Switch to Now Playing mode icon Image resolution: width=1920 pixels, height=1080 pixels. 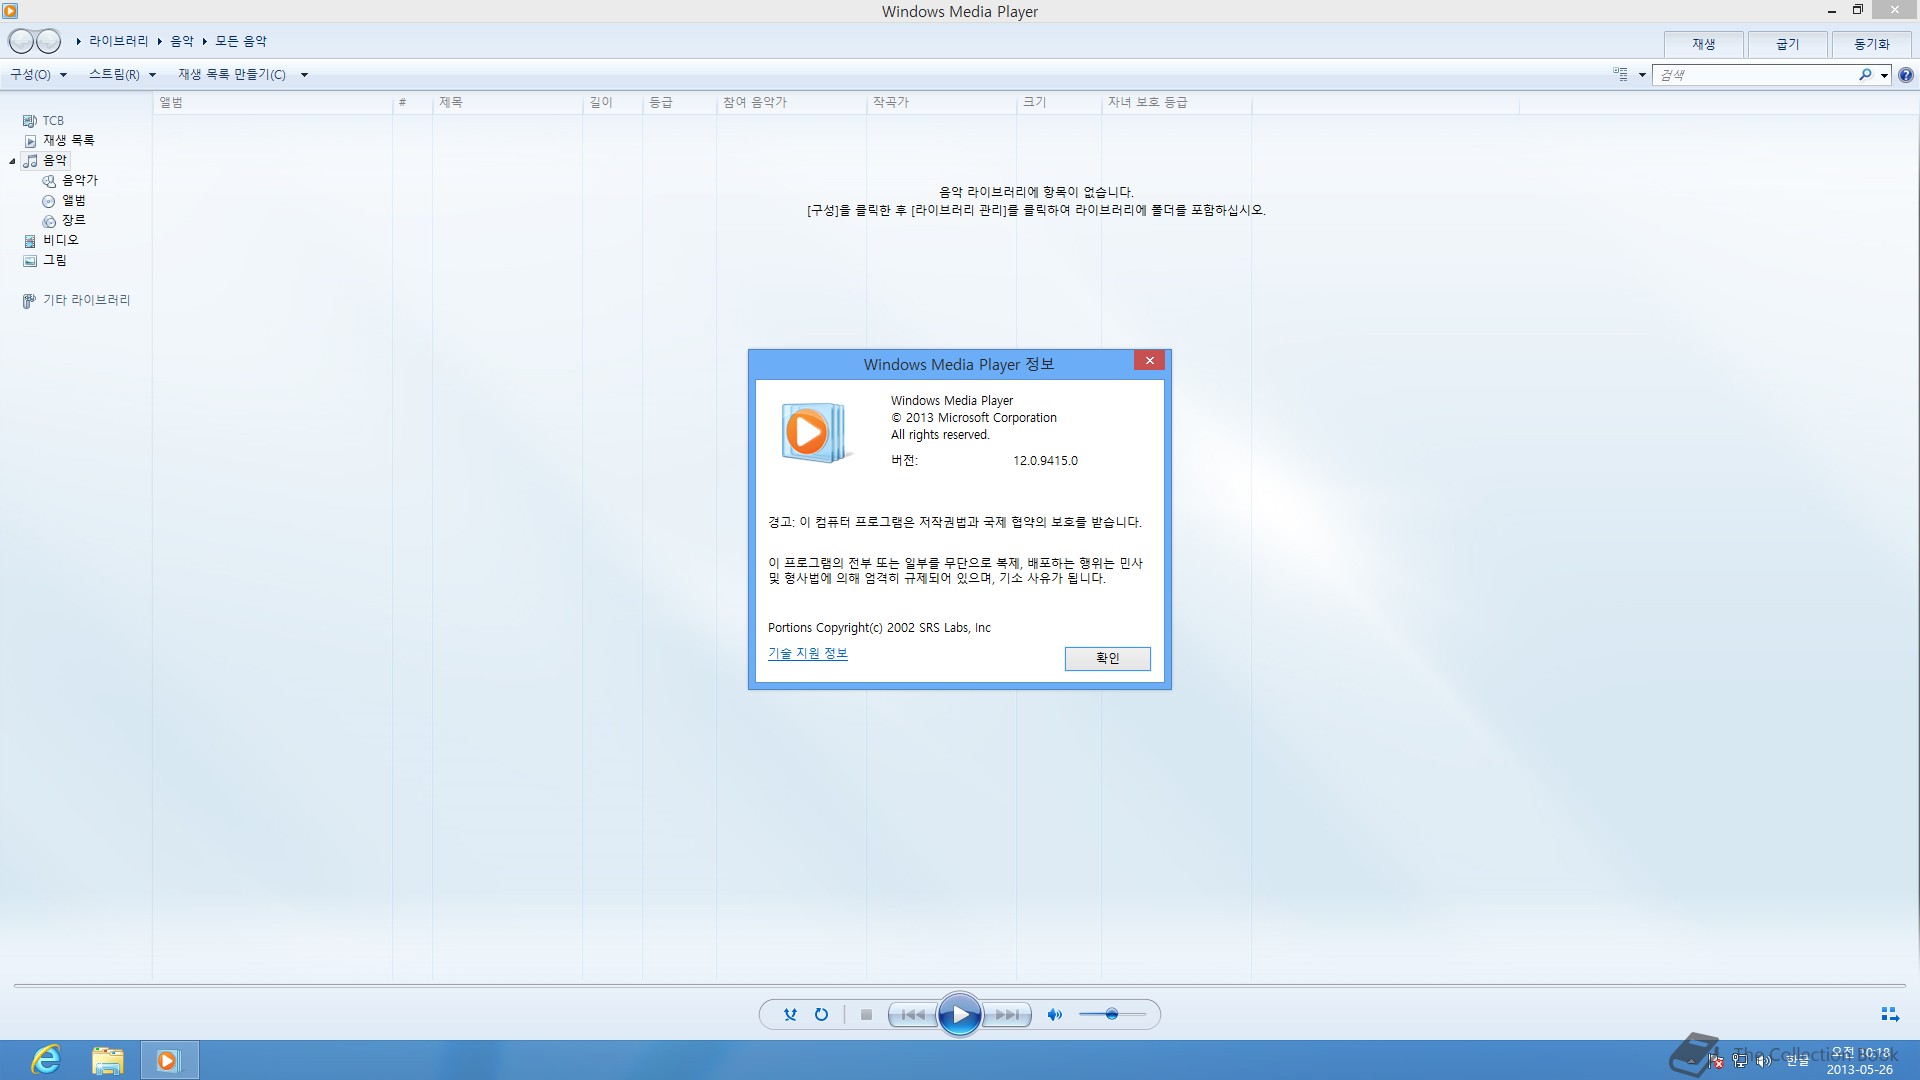[x=1890, y=1014]
